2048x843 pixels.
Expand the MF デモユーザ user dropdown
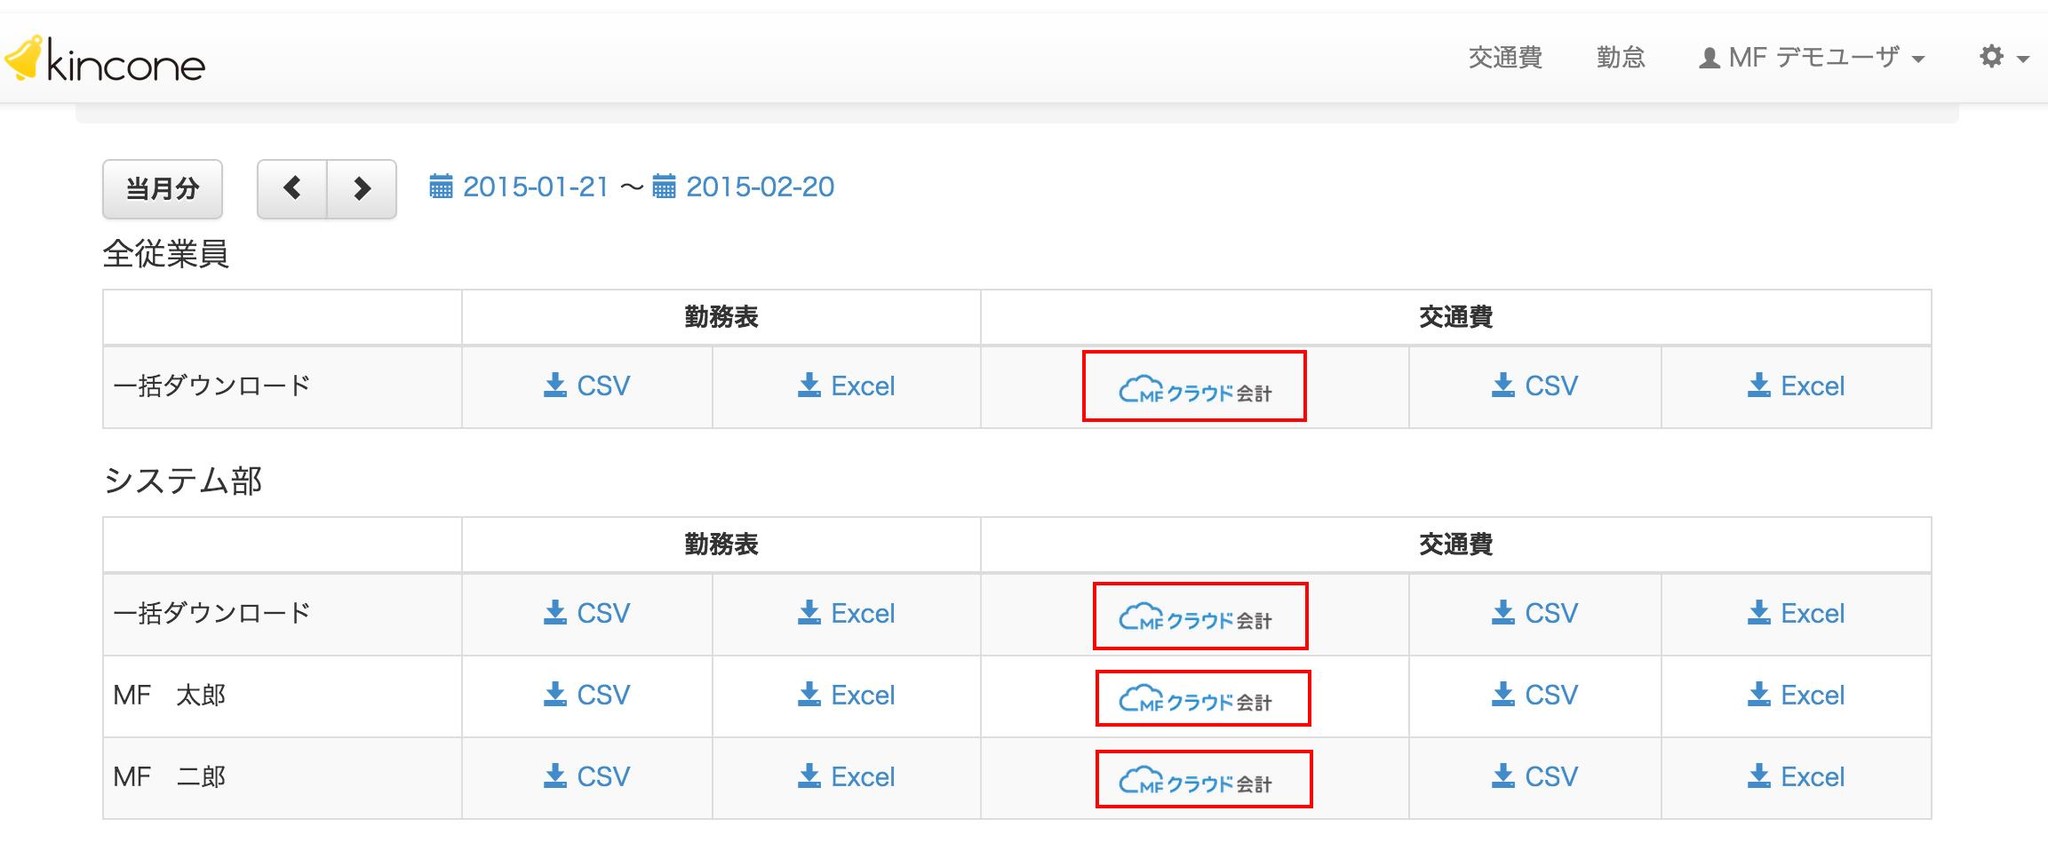pos(1811,58)
